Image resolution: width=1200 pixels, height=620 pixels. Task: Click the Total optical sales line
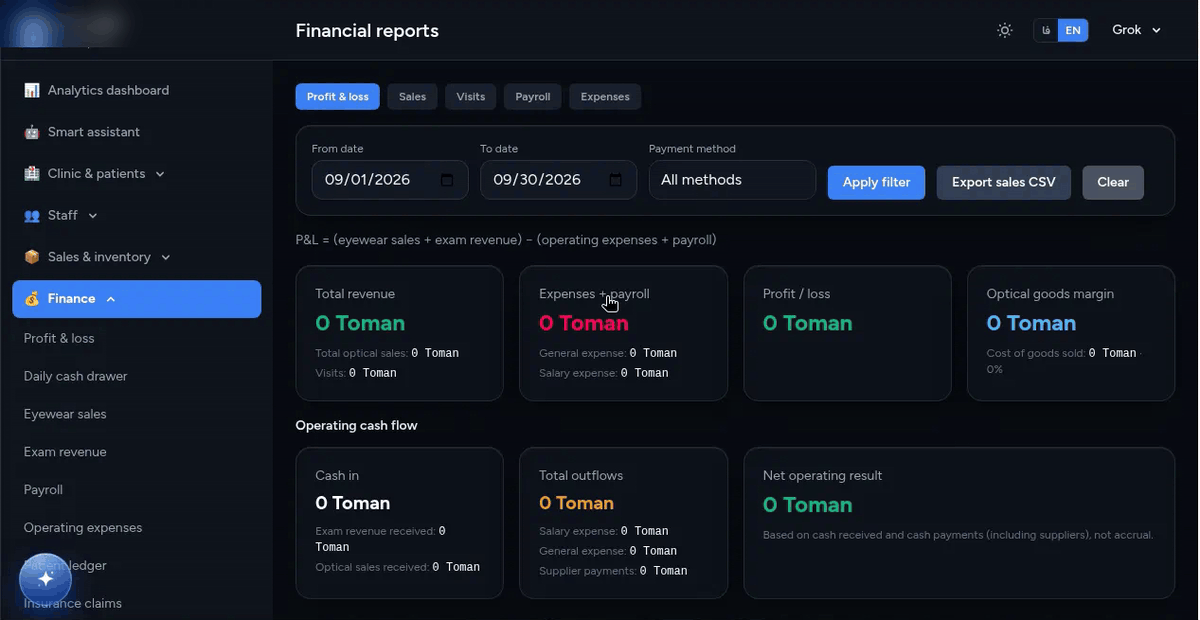(387, 353)
